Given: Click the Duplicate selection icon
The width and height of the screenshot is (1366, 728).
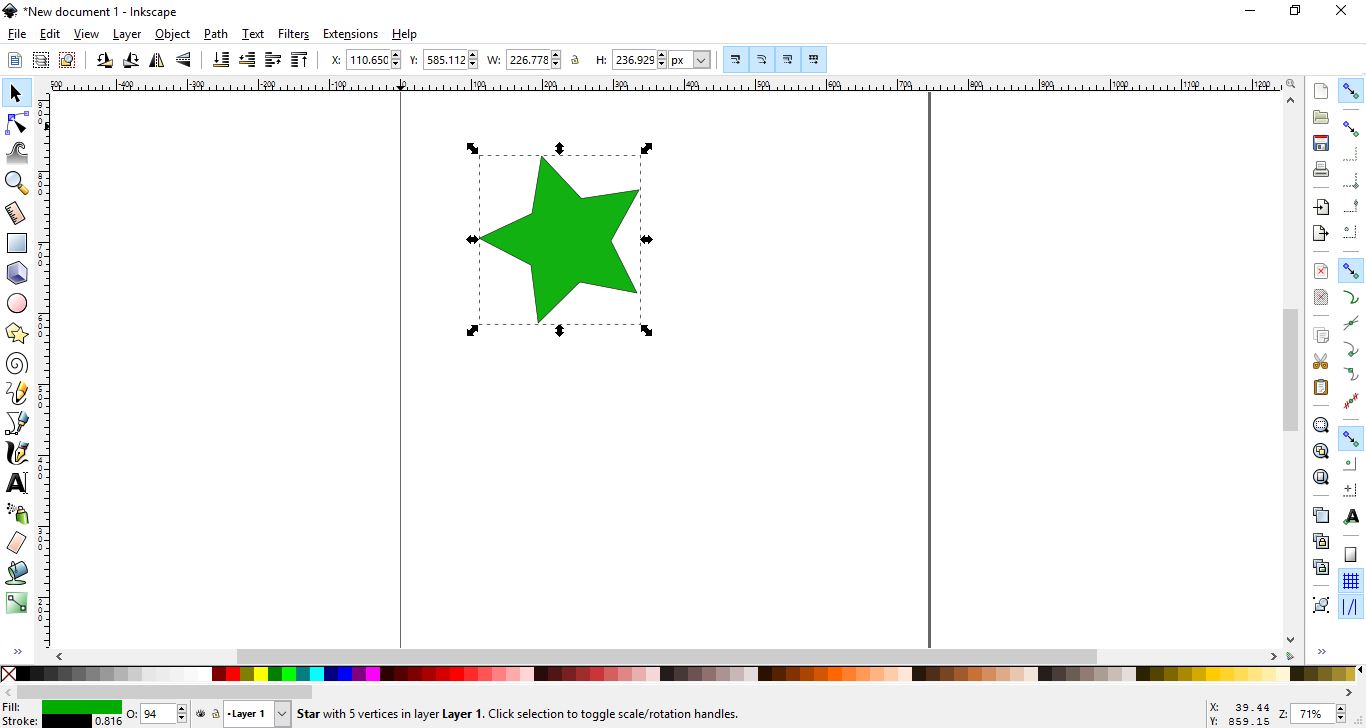Looking at the screenshot, I should 1321,515.
